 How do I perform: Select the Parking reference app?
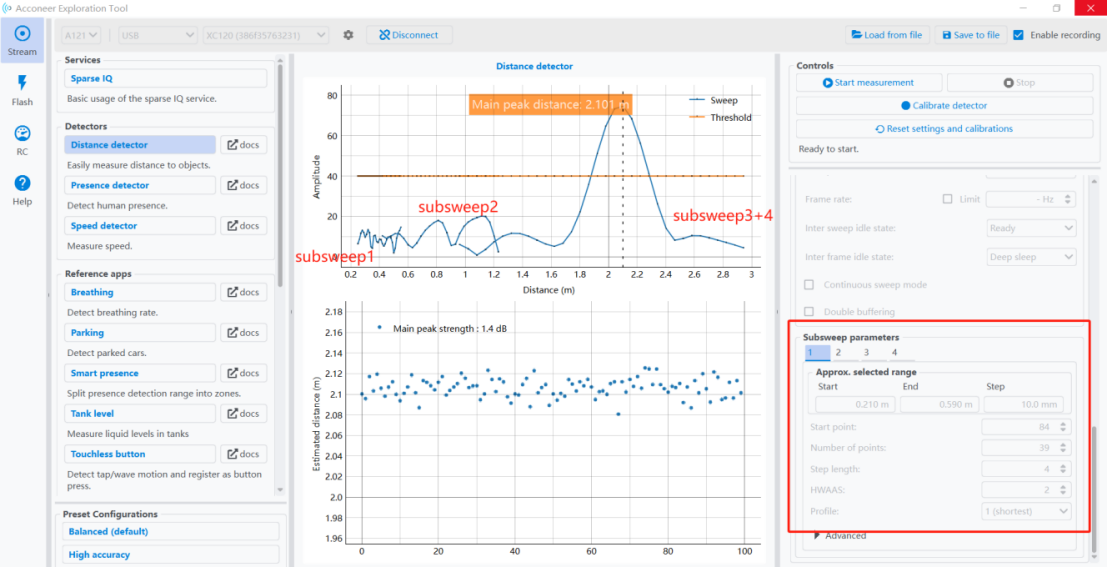pyautogui.click(x=139, y=333)
